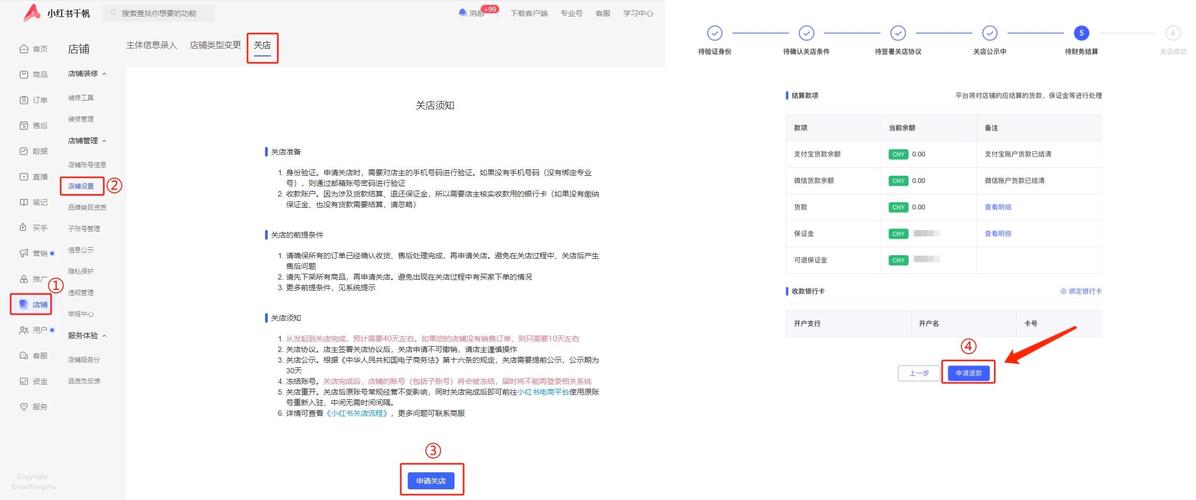Open 笔记 notes icon in left sidebar
The image size is (1196, 500).
coord(24,202)
